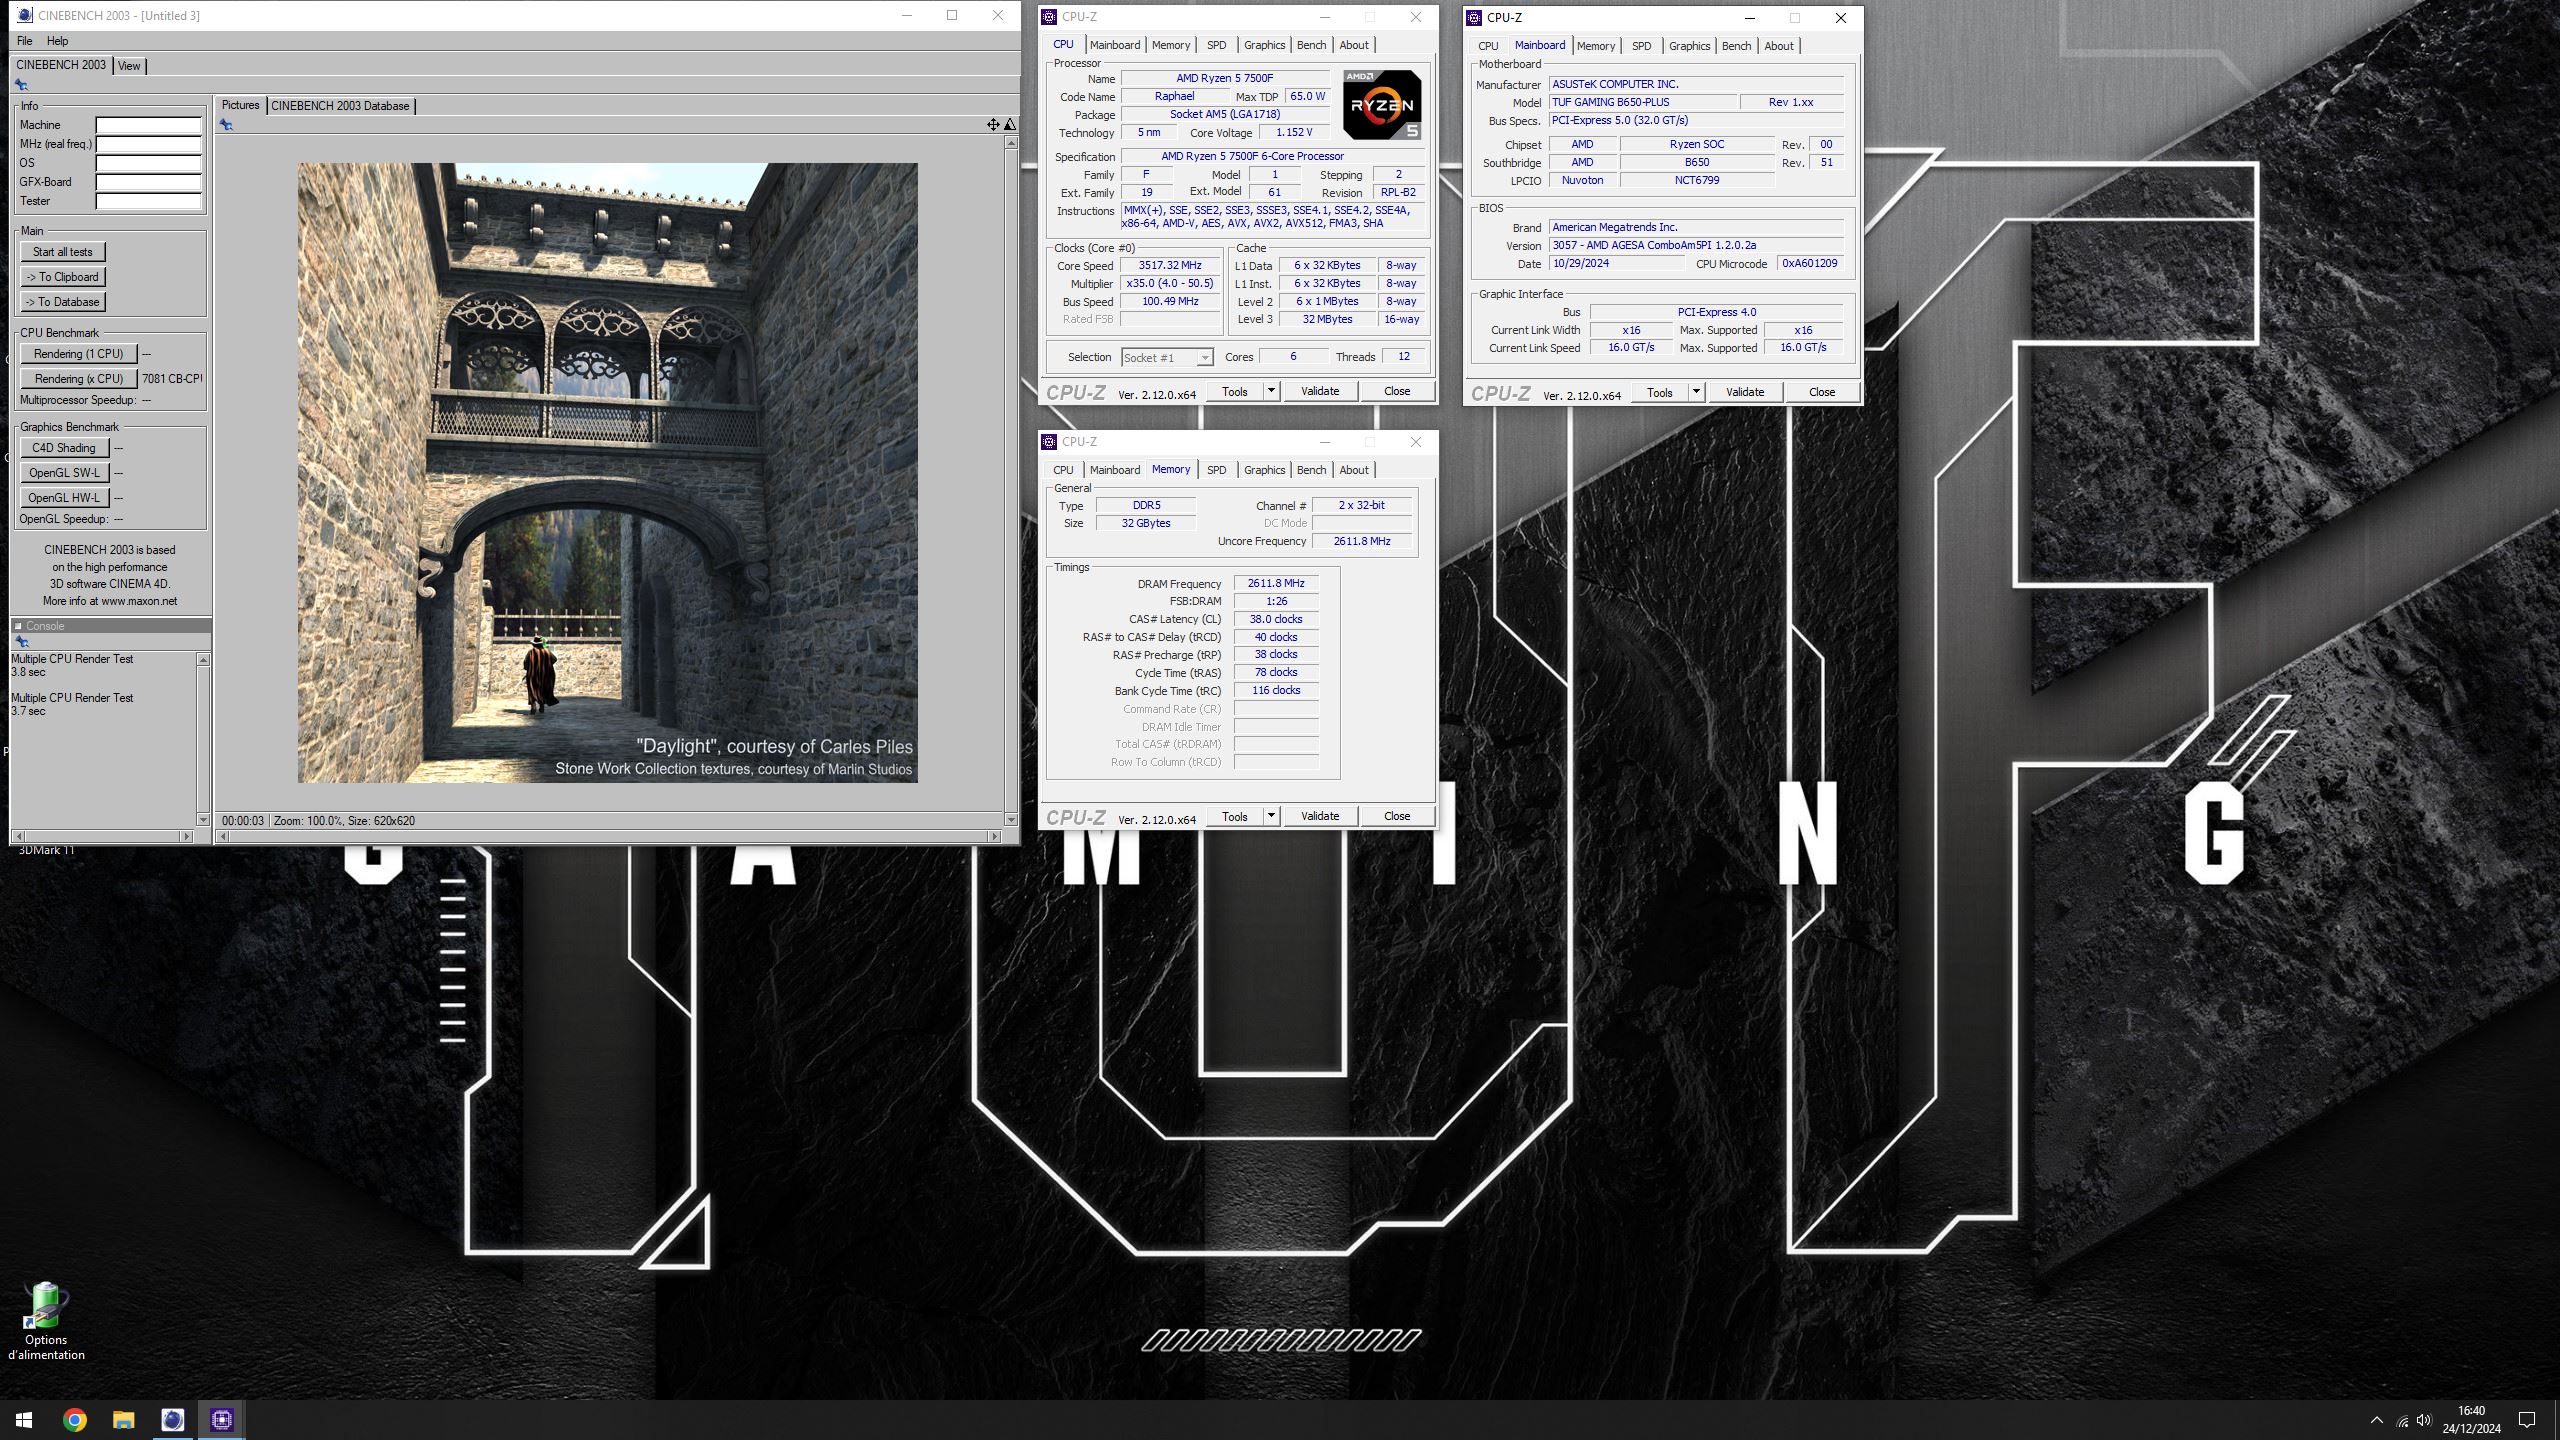Open the Socket #1 selection combo box
Viewport: 2560px width, 1440px height.
point(1167,357)
